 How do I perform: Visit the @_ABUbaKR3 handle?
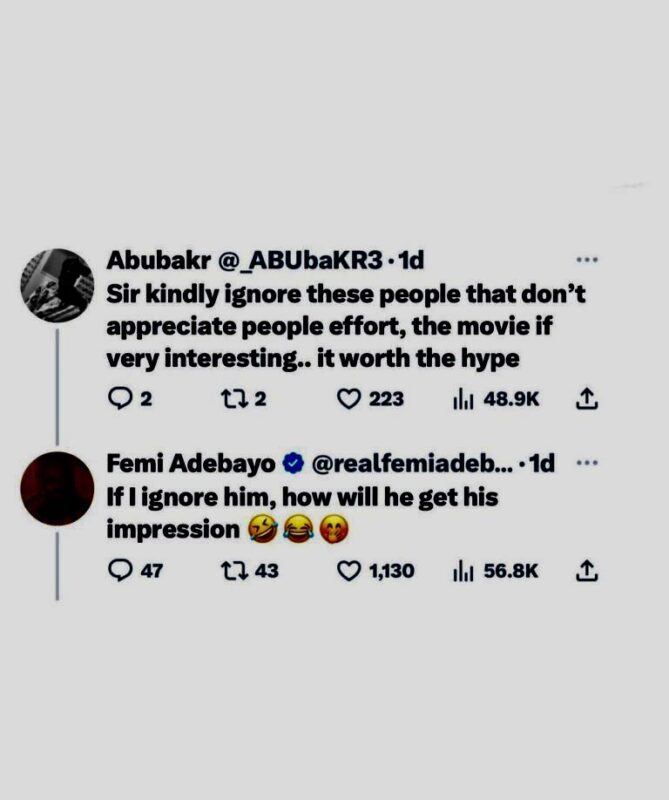tap(300, 261)
